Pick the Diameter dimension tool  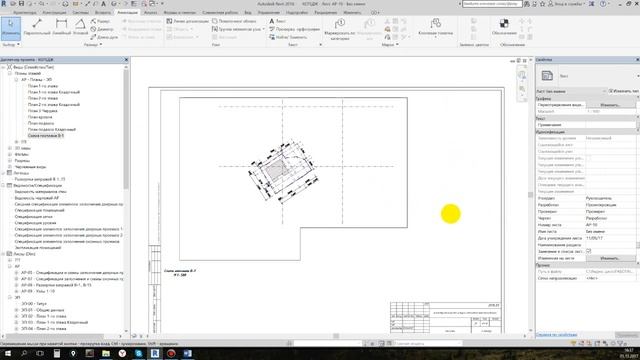point(102,29)
